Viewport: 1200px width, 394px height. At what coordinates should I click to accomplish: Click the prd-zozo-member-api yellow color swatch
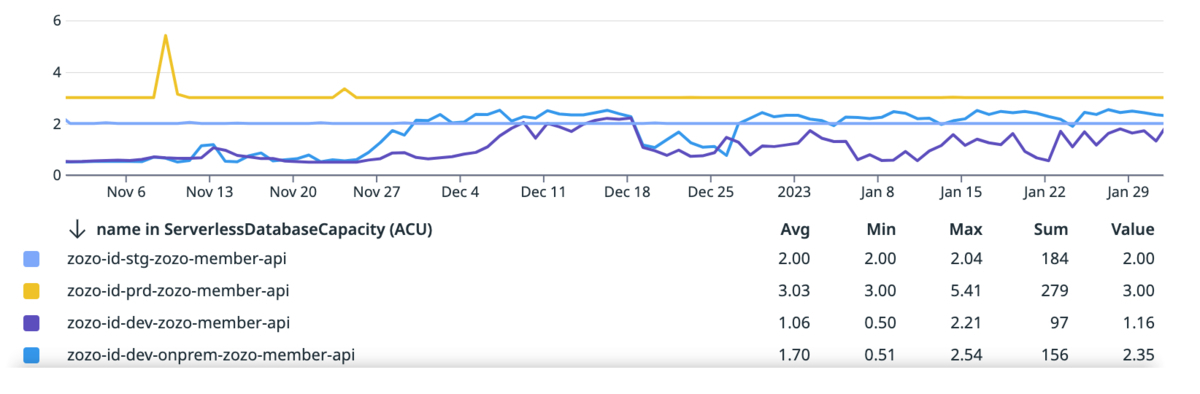(31, 291)
